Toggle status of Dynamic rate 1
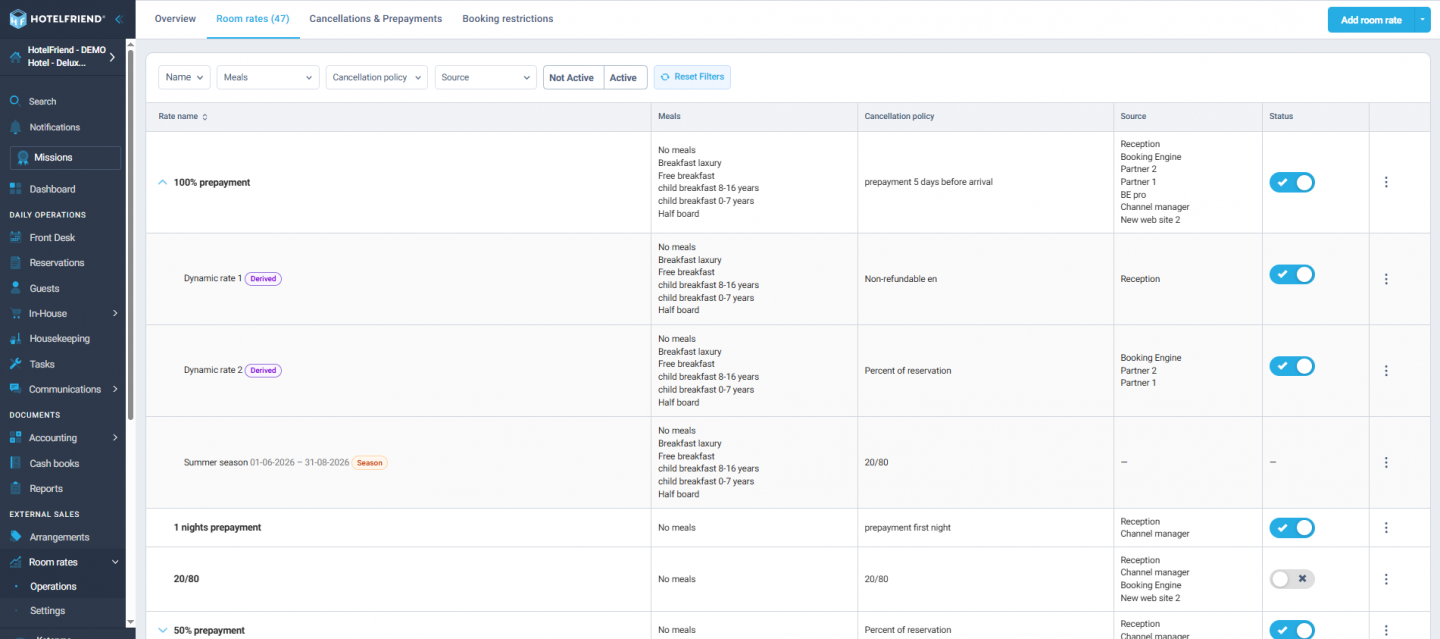Viewport: 1440px width, 639px height. pos(1292,274)
